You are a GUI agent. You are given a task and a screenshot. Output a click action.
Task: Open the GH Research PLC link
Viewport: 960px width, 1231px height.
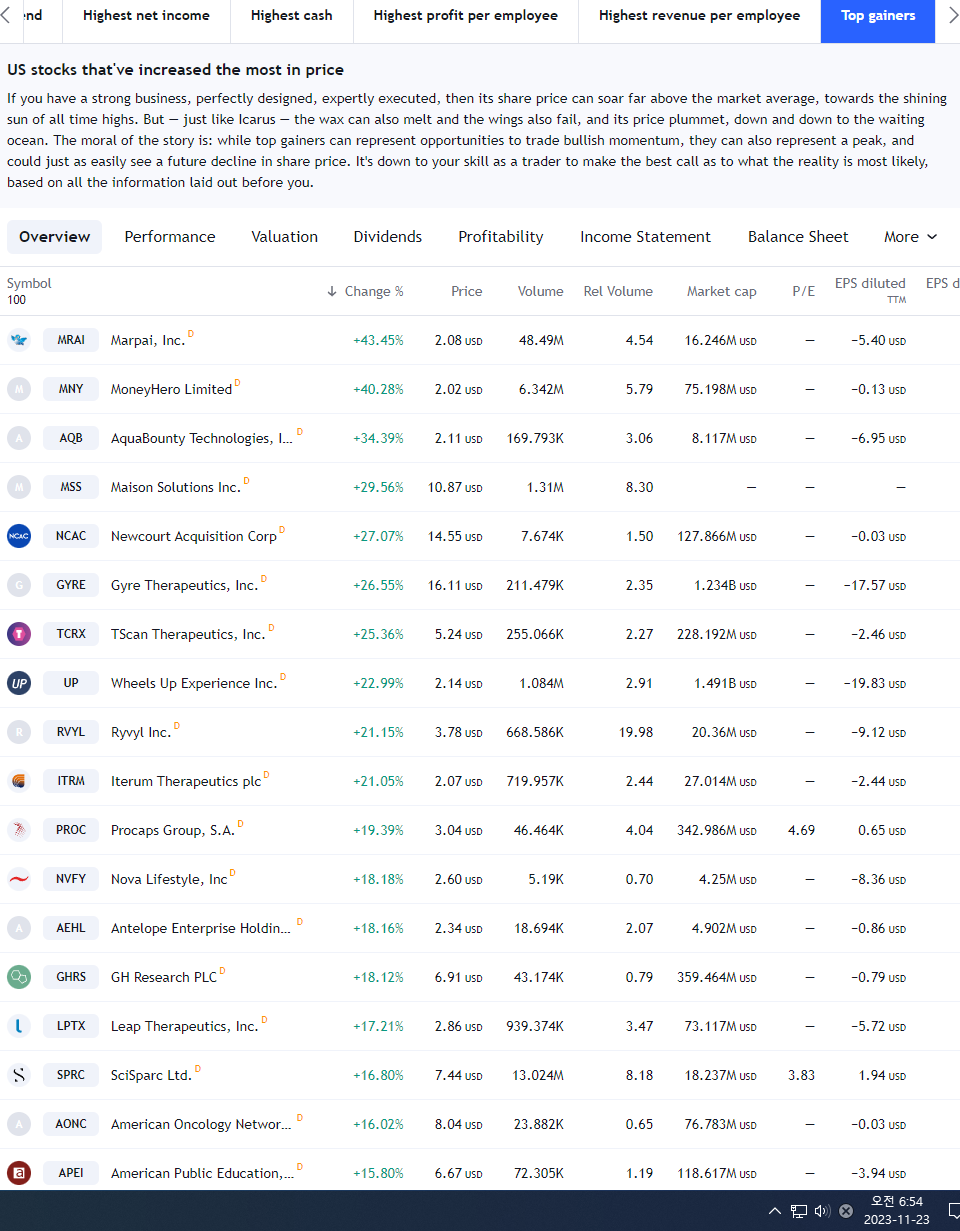[x=164, y=977]
